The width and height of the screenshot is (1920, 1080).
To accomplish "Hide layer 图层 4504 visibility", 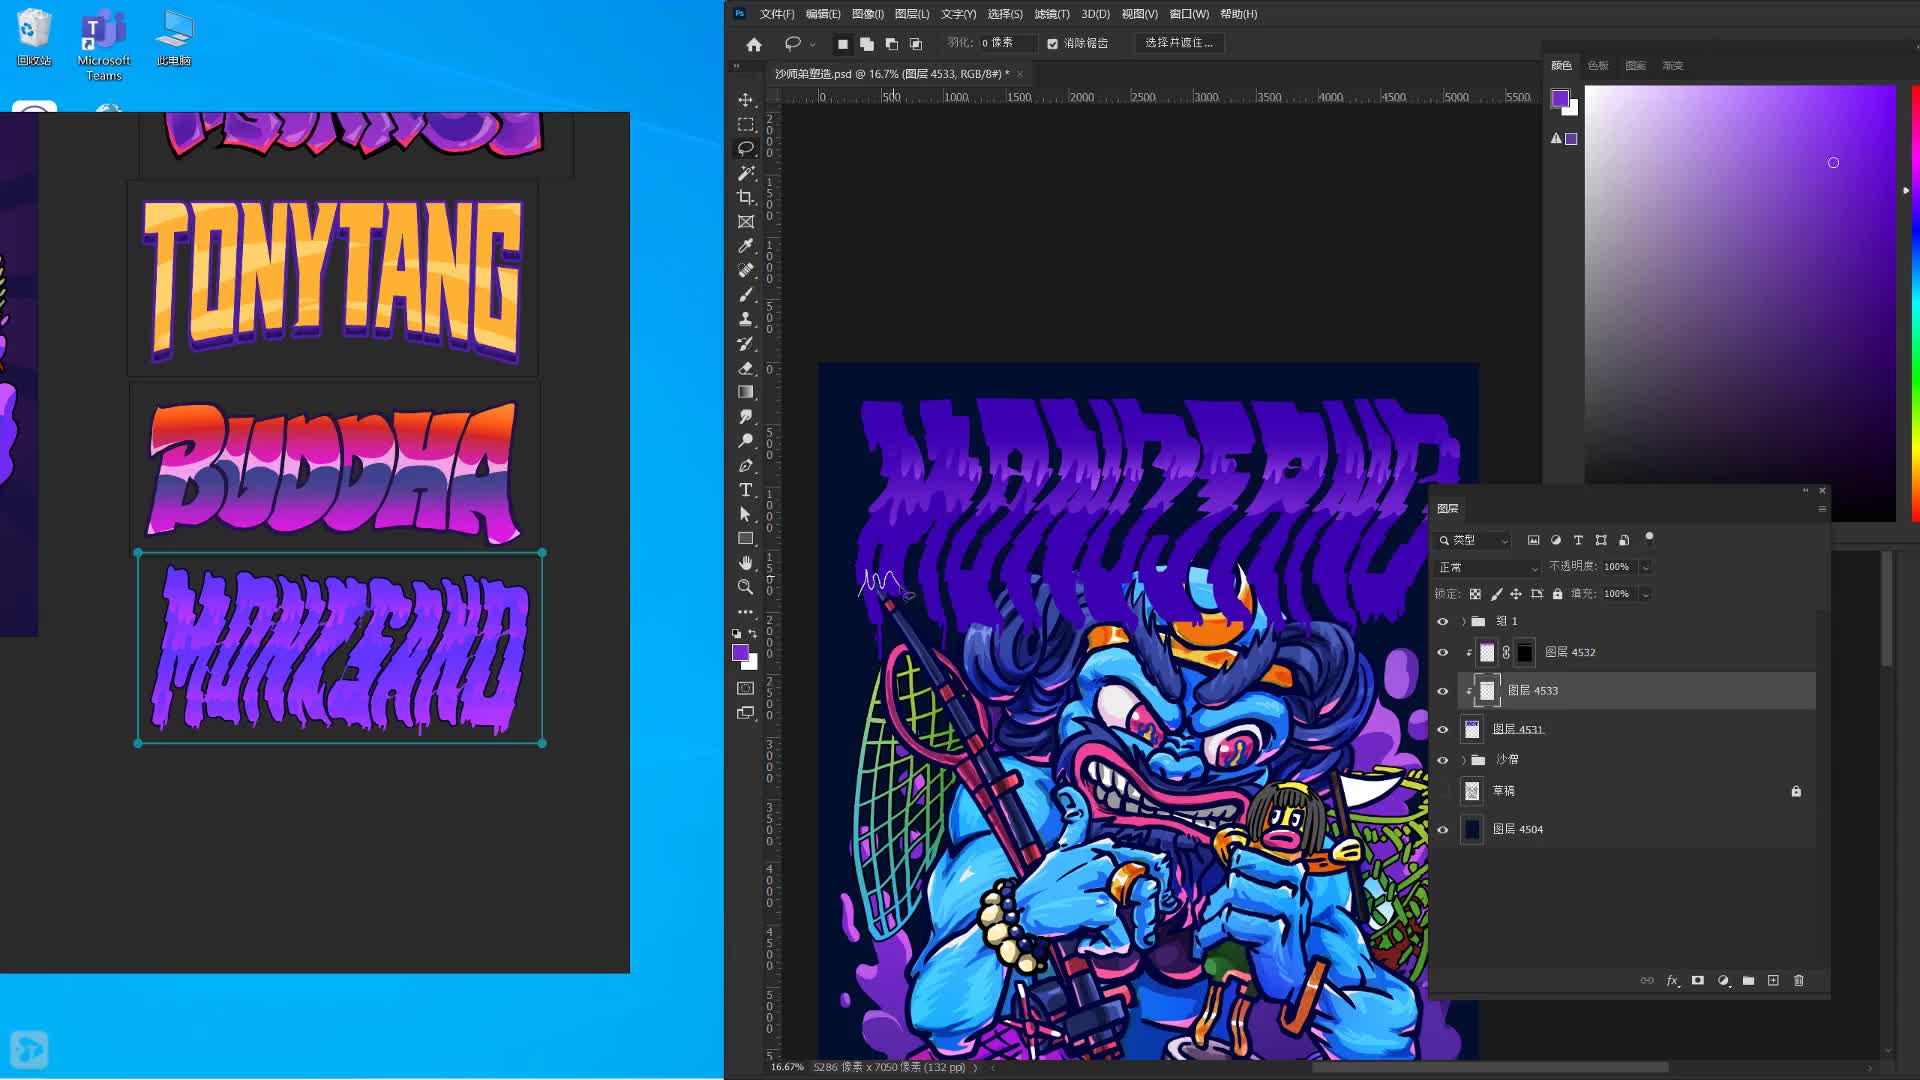I will point(1442,830).
